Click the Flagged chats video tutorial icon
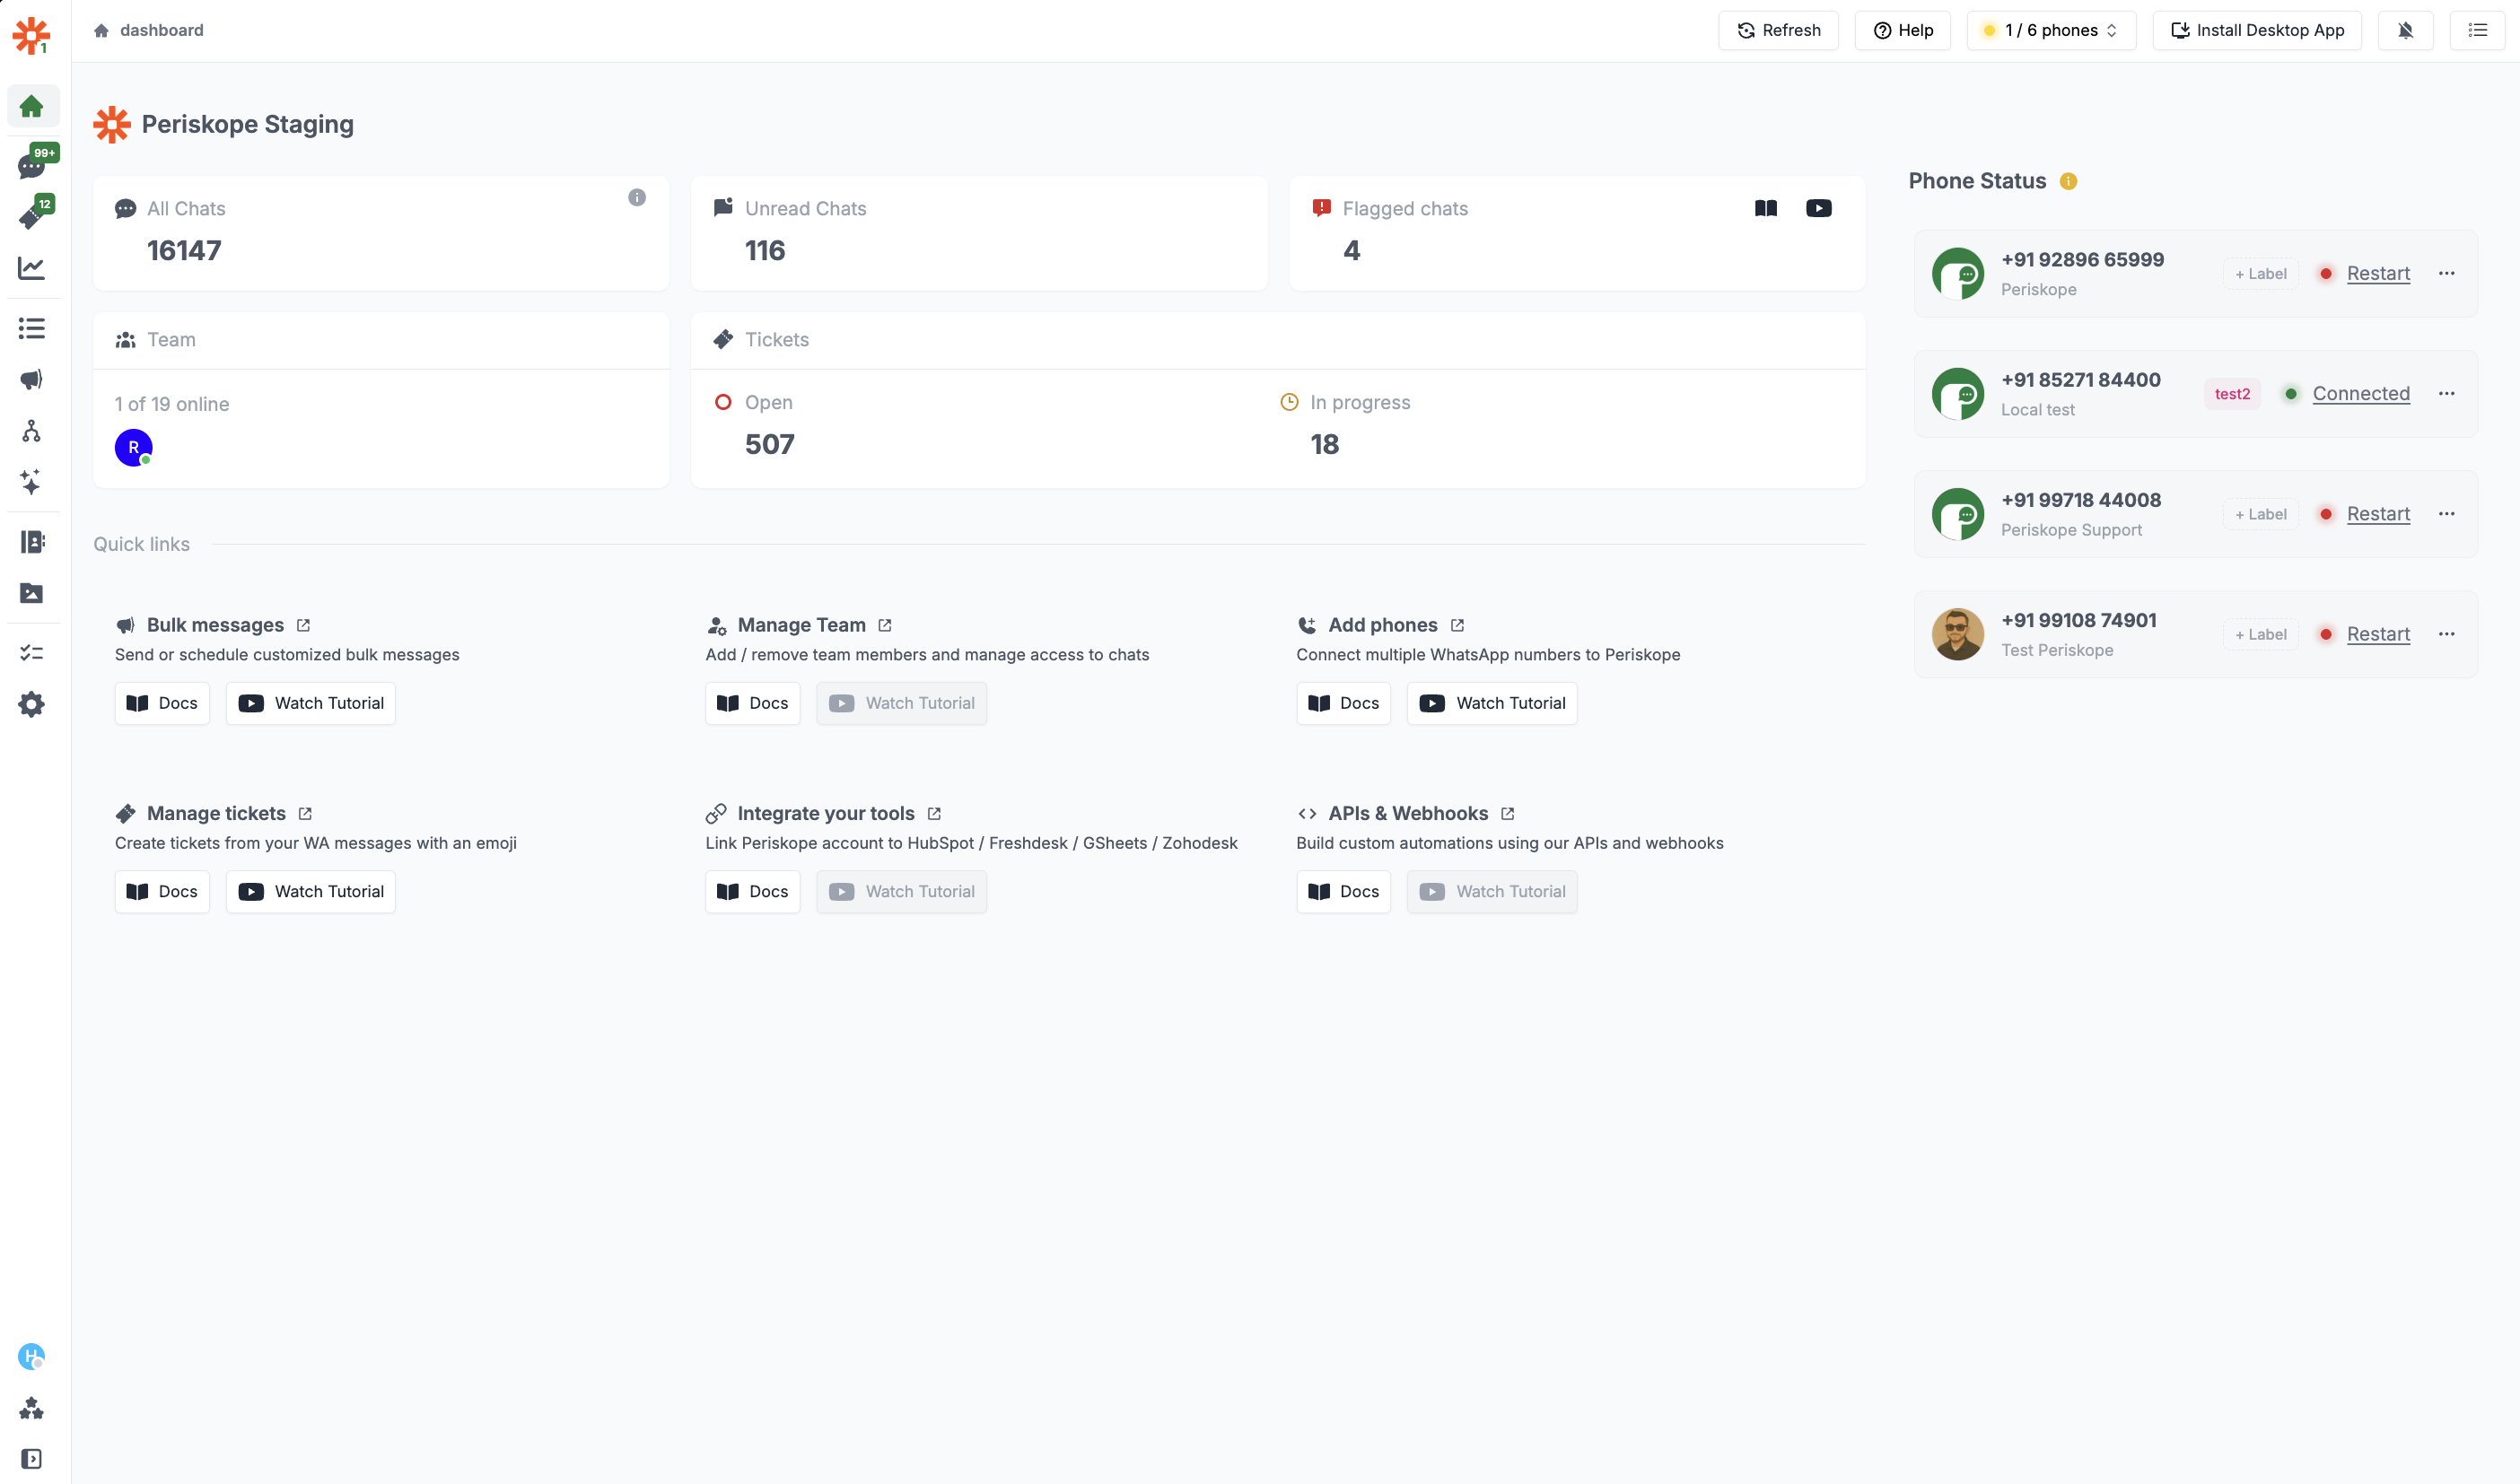 point(1818,208)
